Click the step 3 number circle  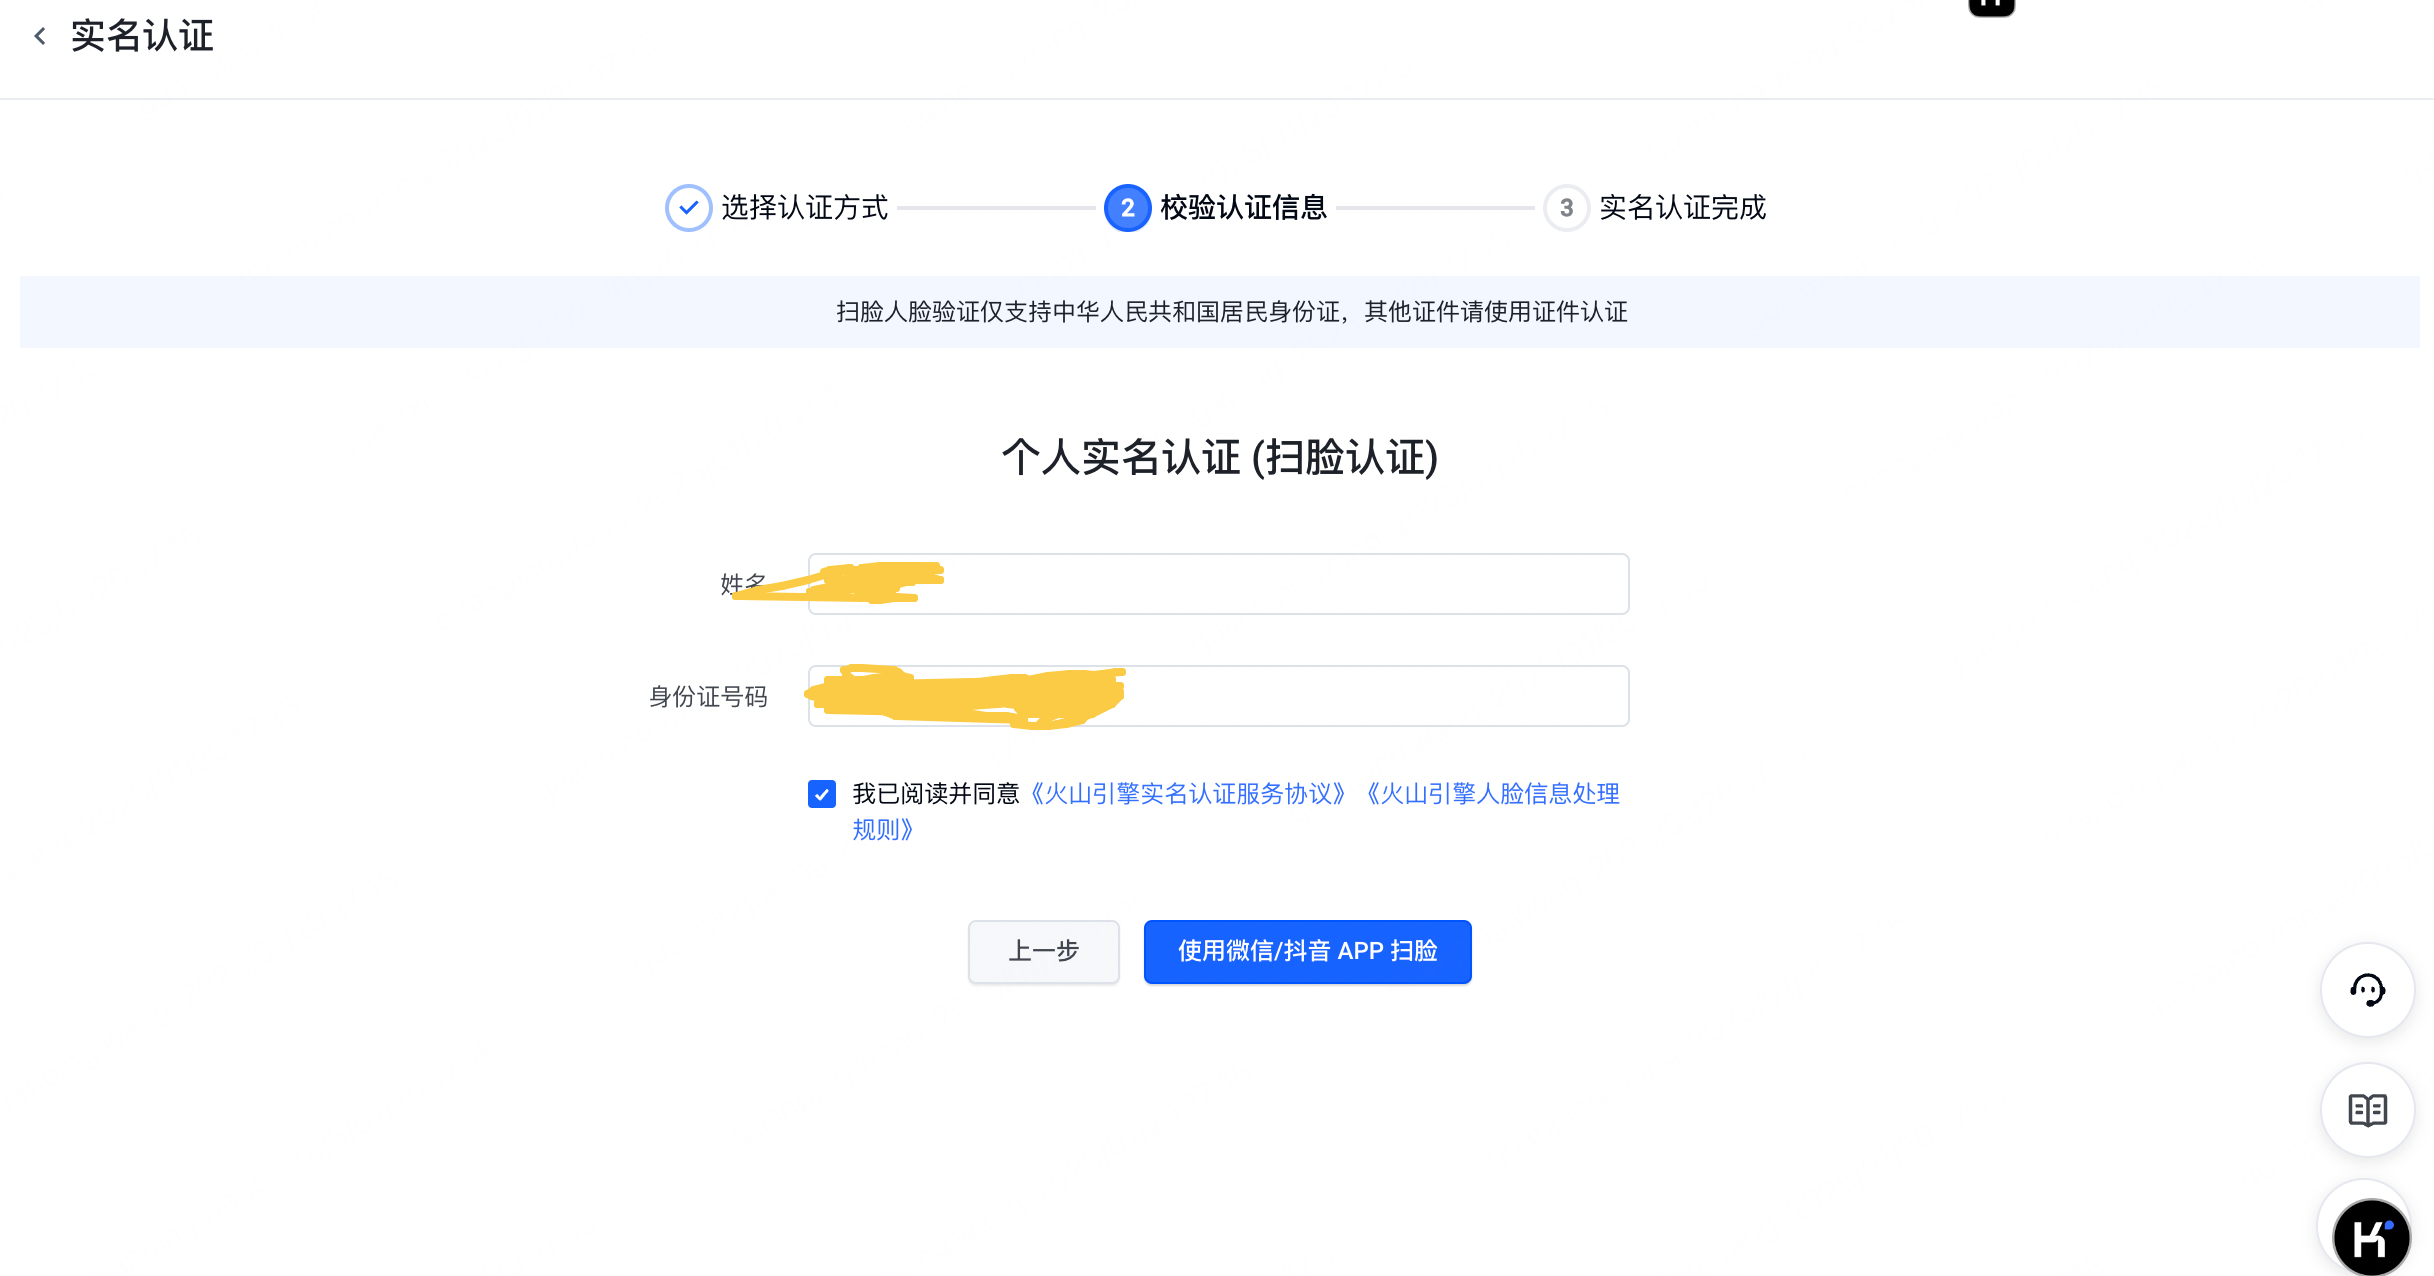pyautogui.click(x=1566, y=208)
